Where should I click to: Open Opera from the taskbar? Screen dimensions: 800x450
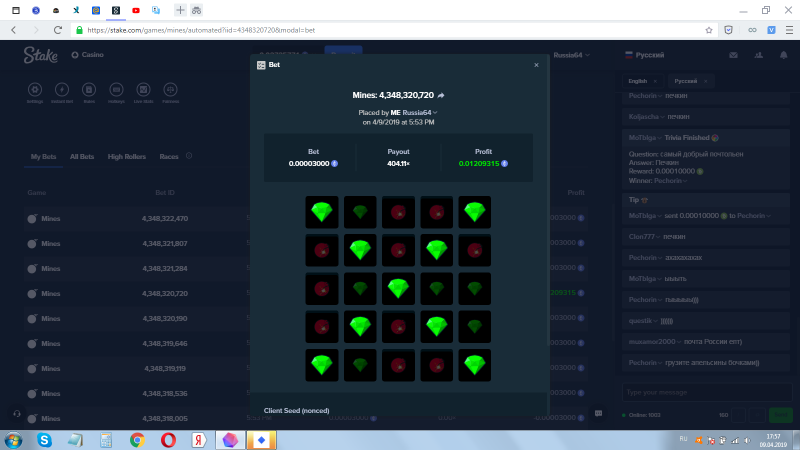168,440
